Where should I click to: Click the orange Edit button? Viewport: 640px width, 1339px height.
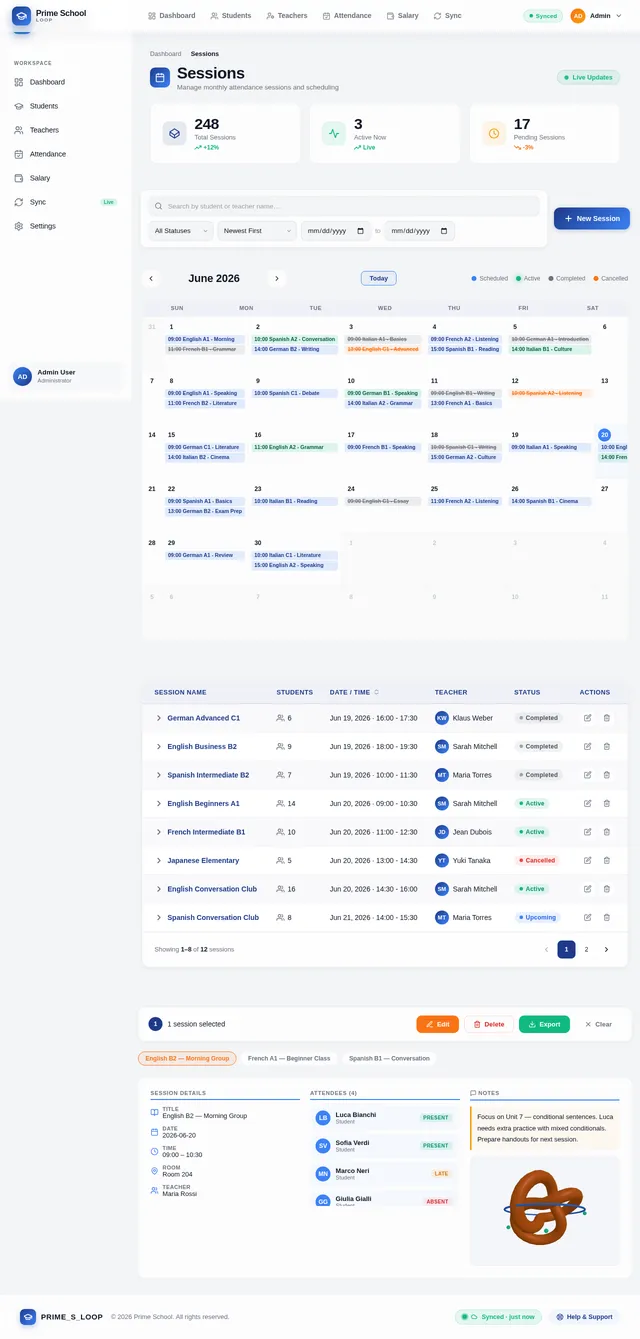(x=437, y=1024)
